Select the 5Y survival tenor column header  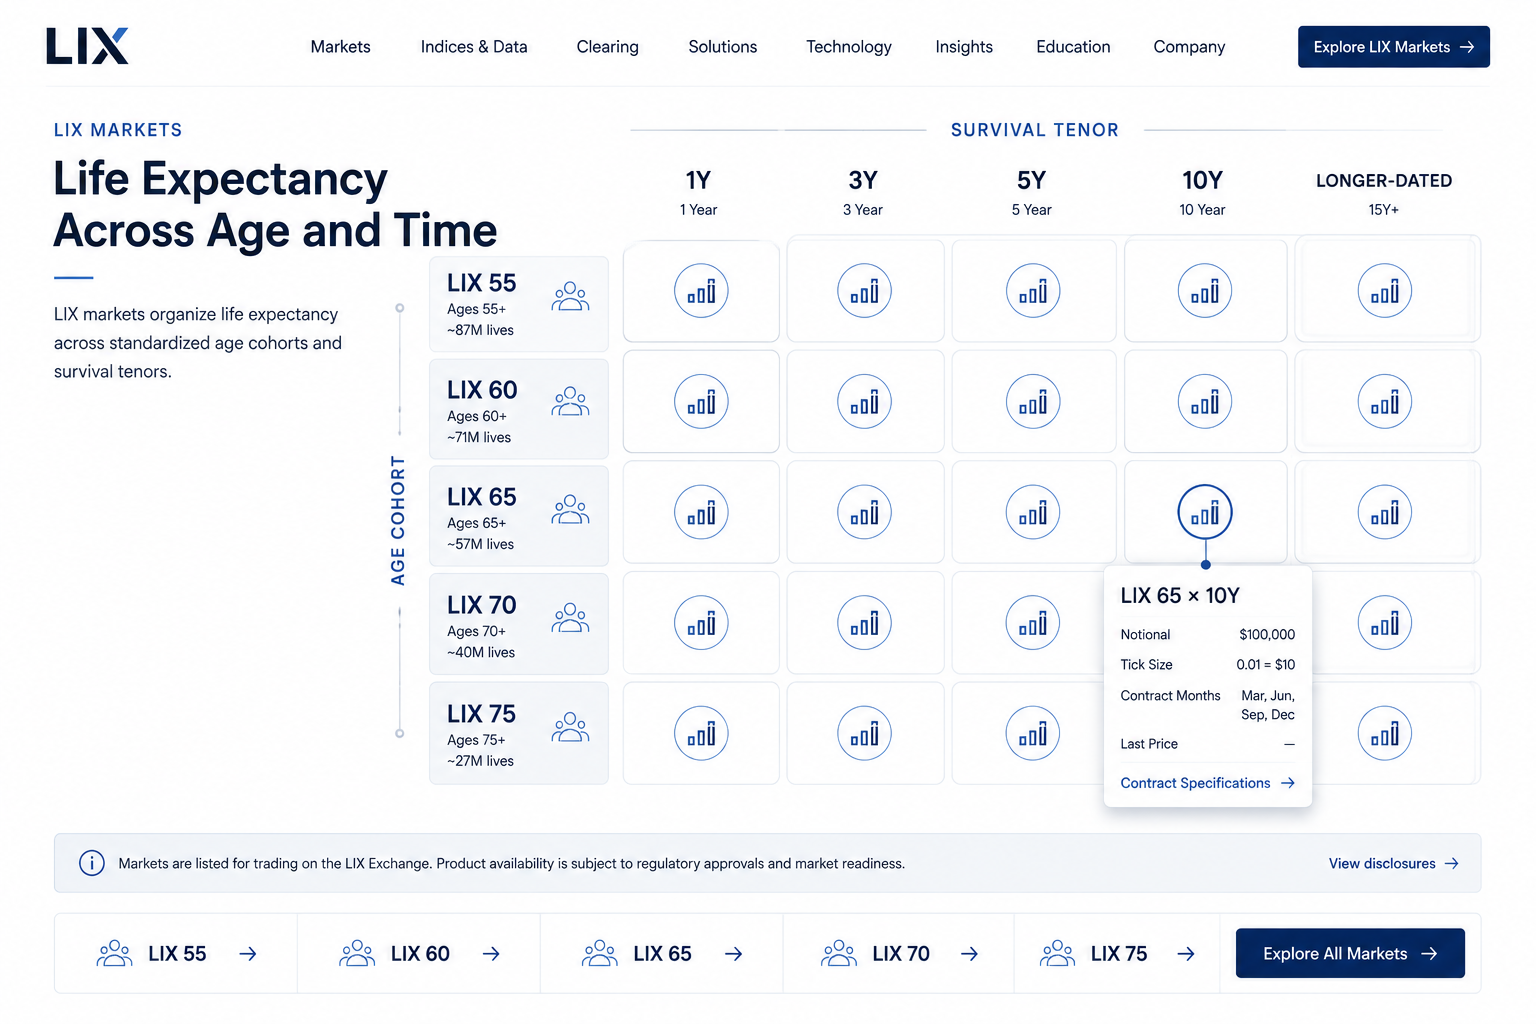click(1031, 192)
